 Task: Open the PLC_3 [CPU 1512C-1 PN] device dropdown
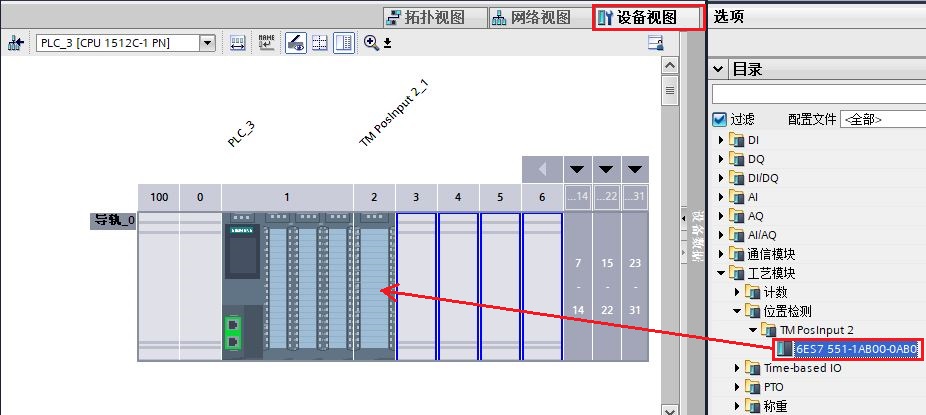point(207,43)
